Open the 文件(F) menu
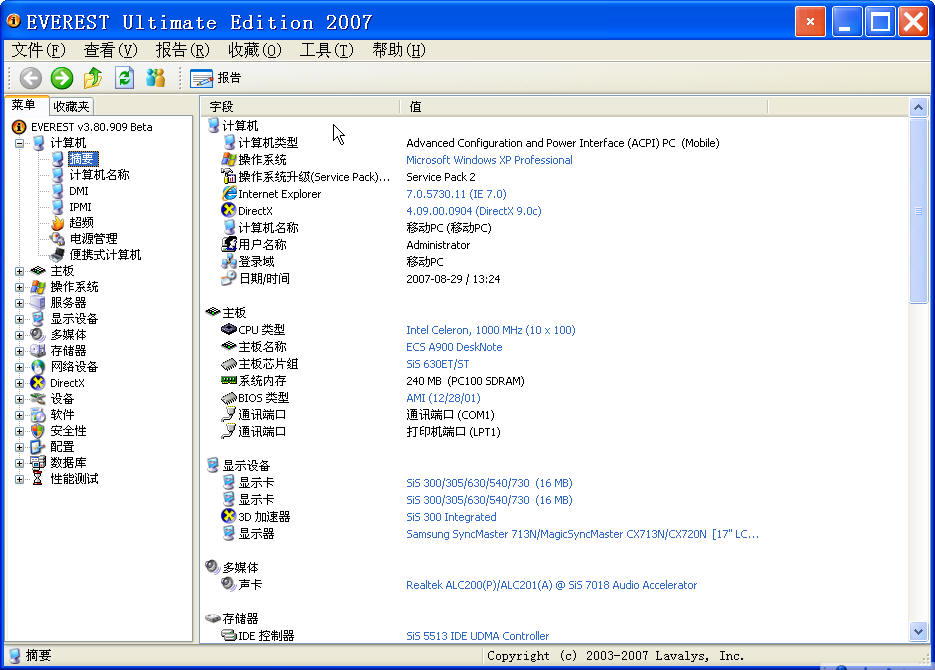 pos(39,50)
